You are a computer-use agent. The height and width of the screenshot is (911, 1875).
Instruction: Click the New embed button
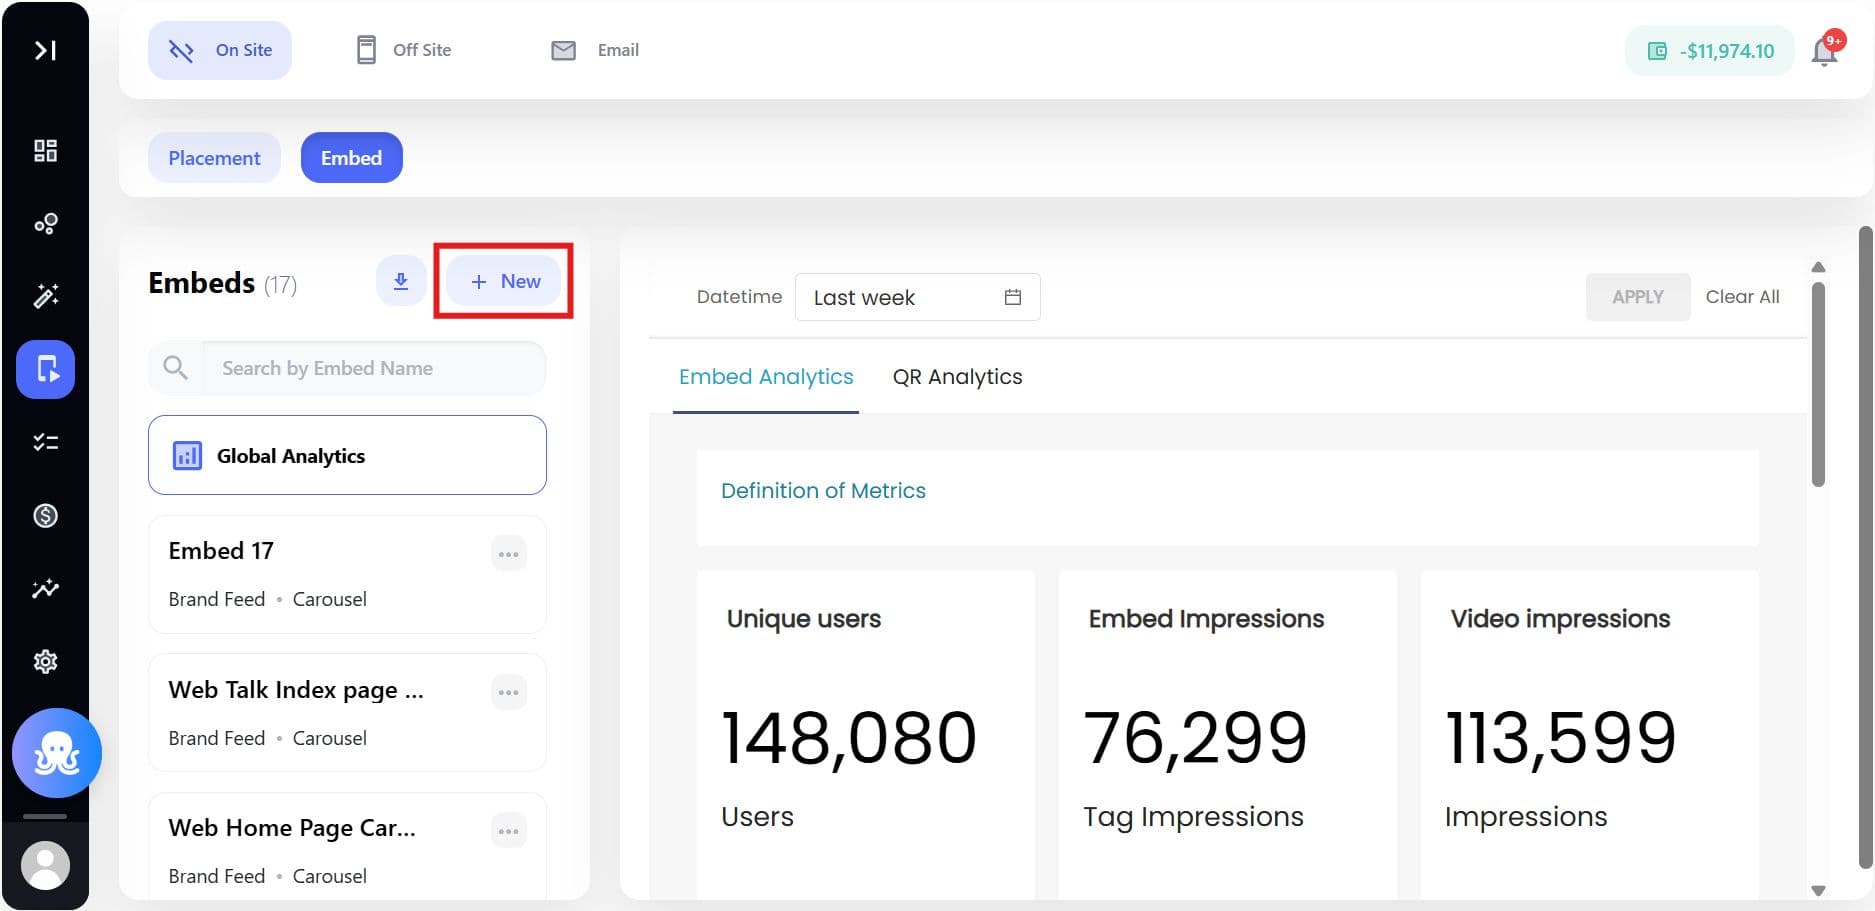point(504,281)
